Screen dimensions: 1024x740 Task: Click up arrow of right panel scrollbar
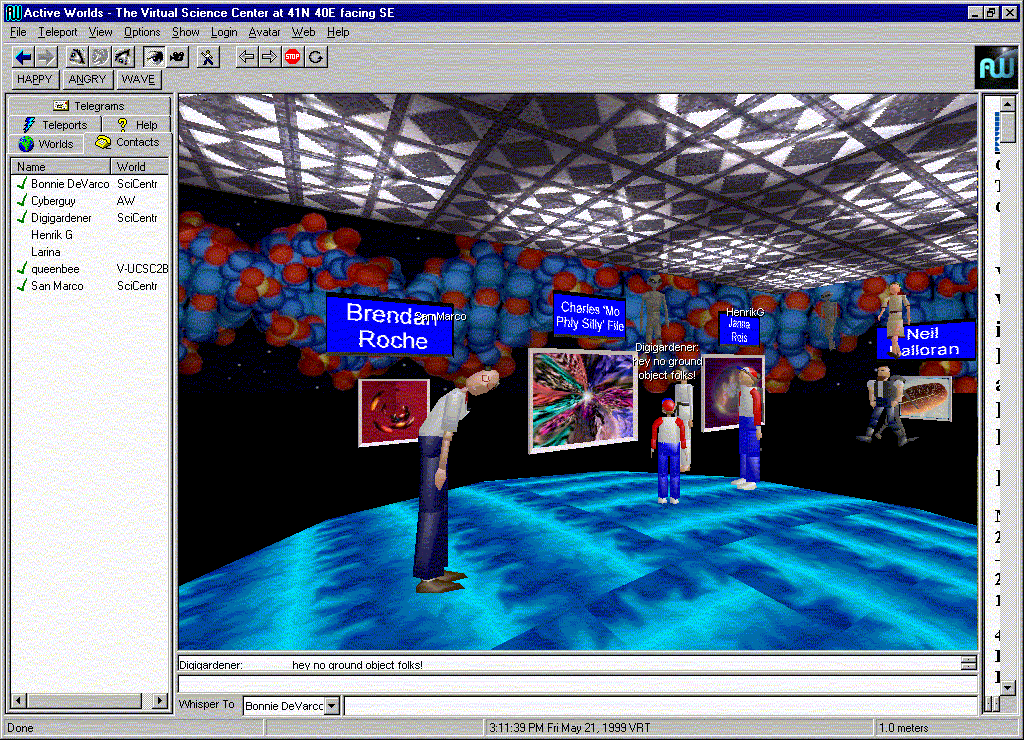1008,104
